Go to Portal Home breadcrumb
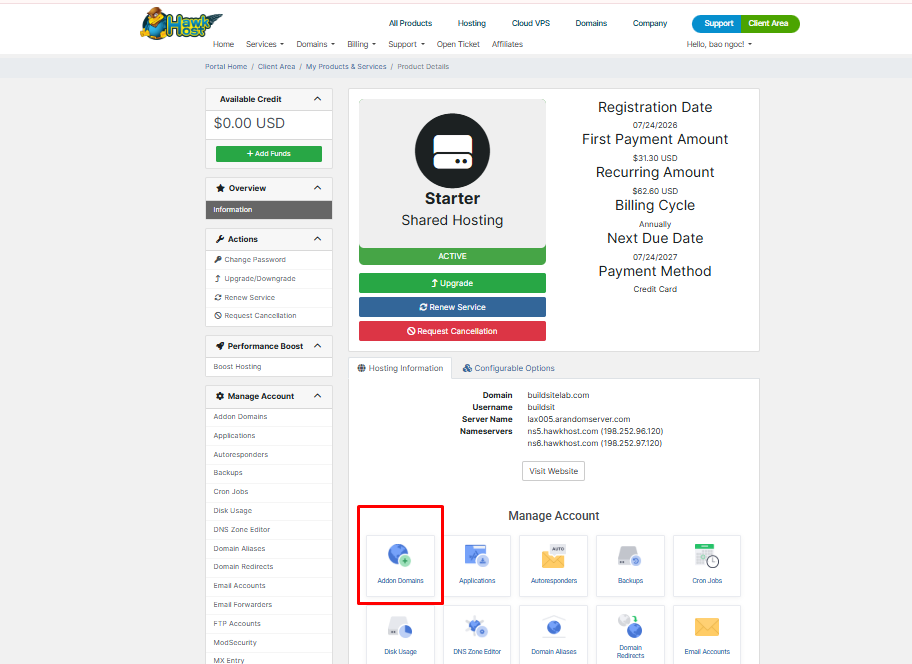912x664 pixels. coord(226,67)
